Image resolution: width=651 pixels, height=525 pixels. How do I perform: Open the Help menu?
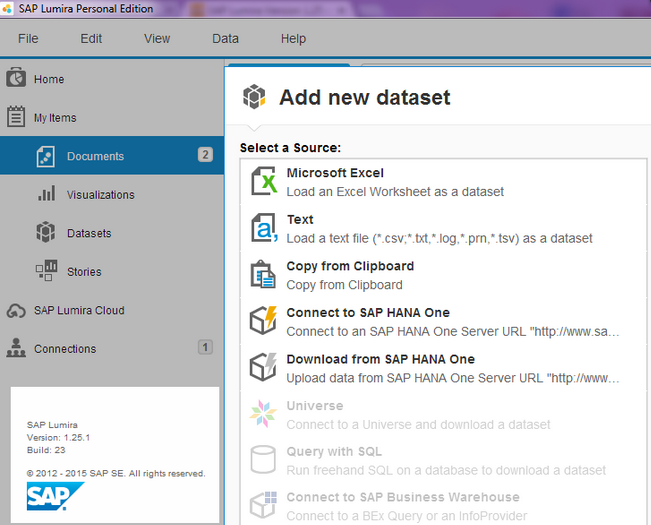point(293,39)
